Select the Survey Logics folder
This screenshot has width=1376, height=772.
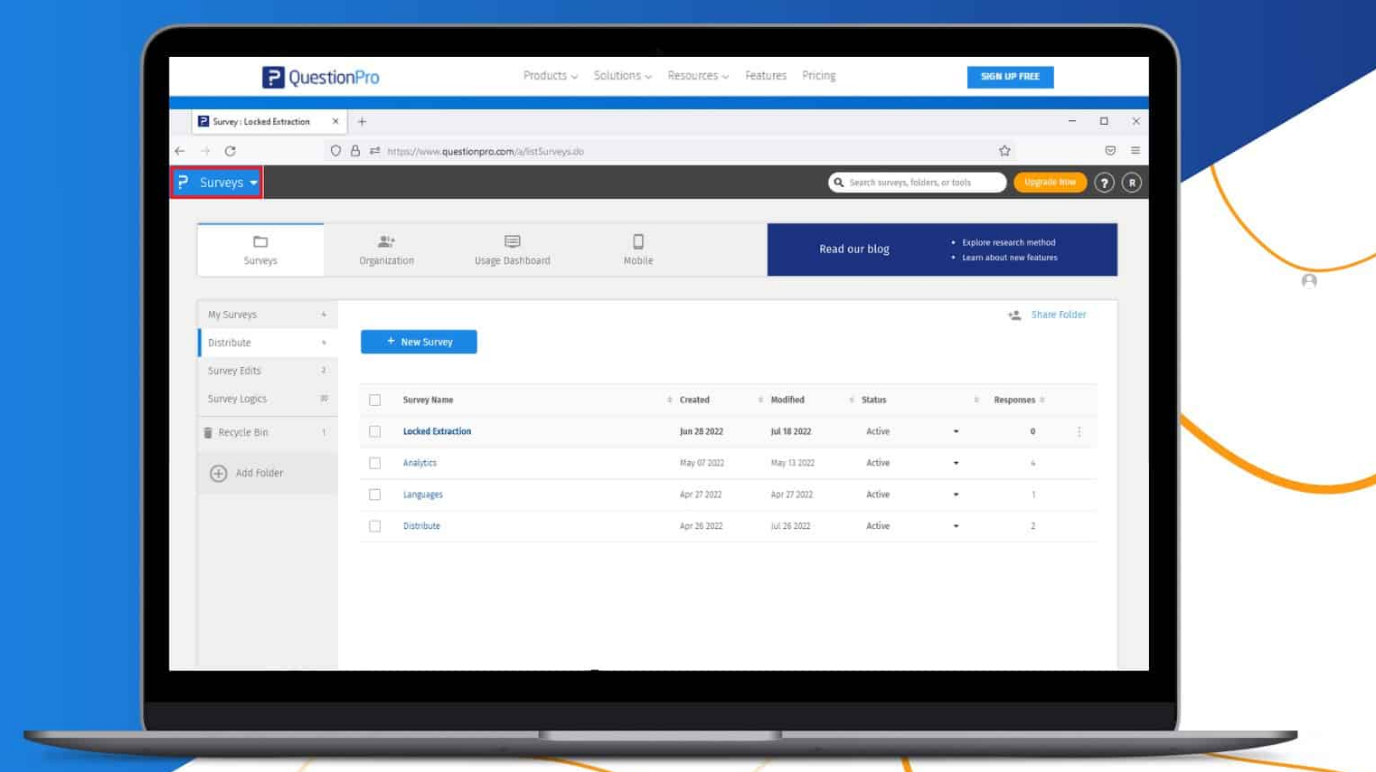267,399
